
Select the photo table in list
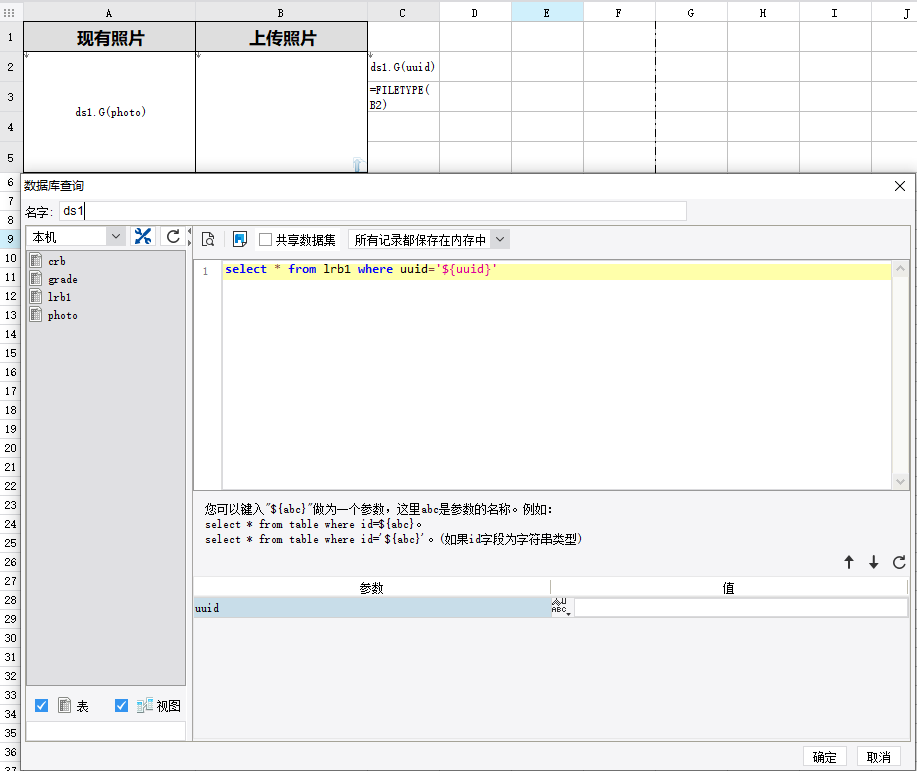tap(62, 315)
